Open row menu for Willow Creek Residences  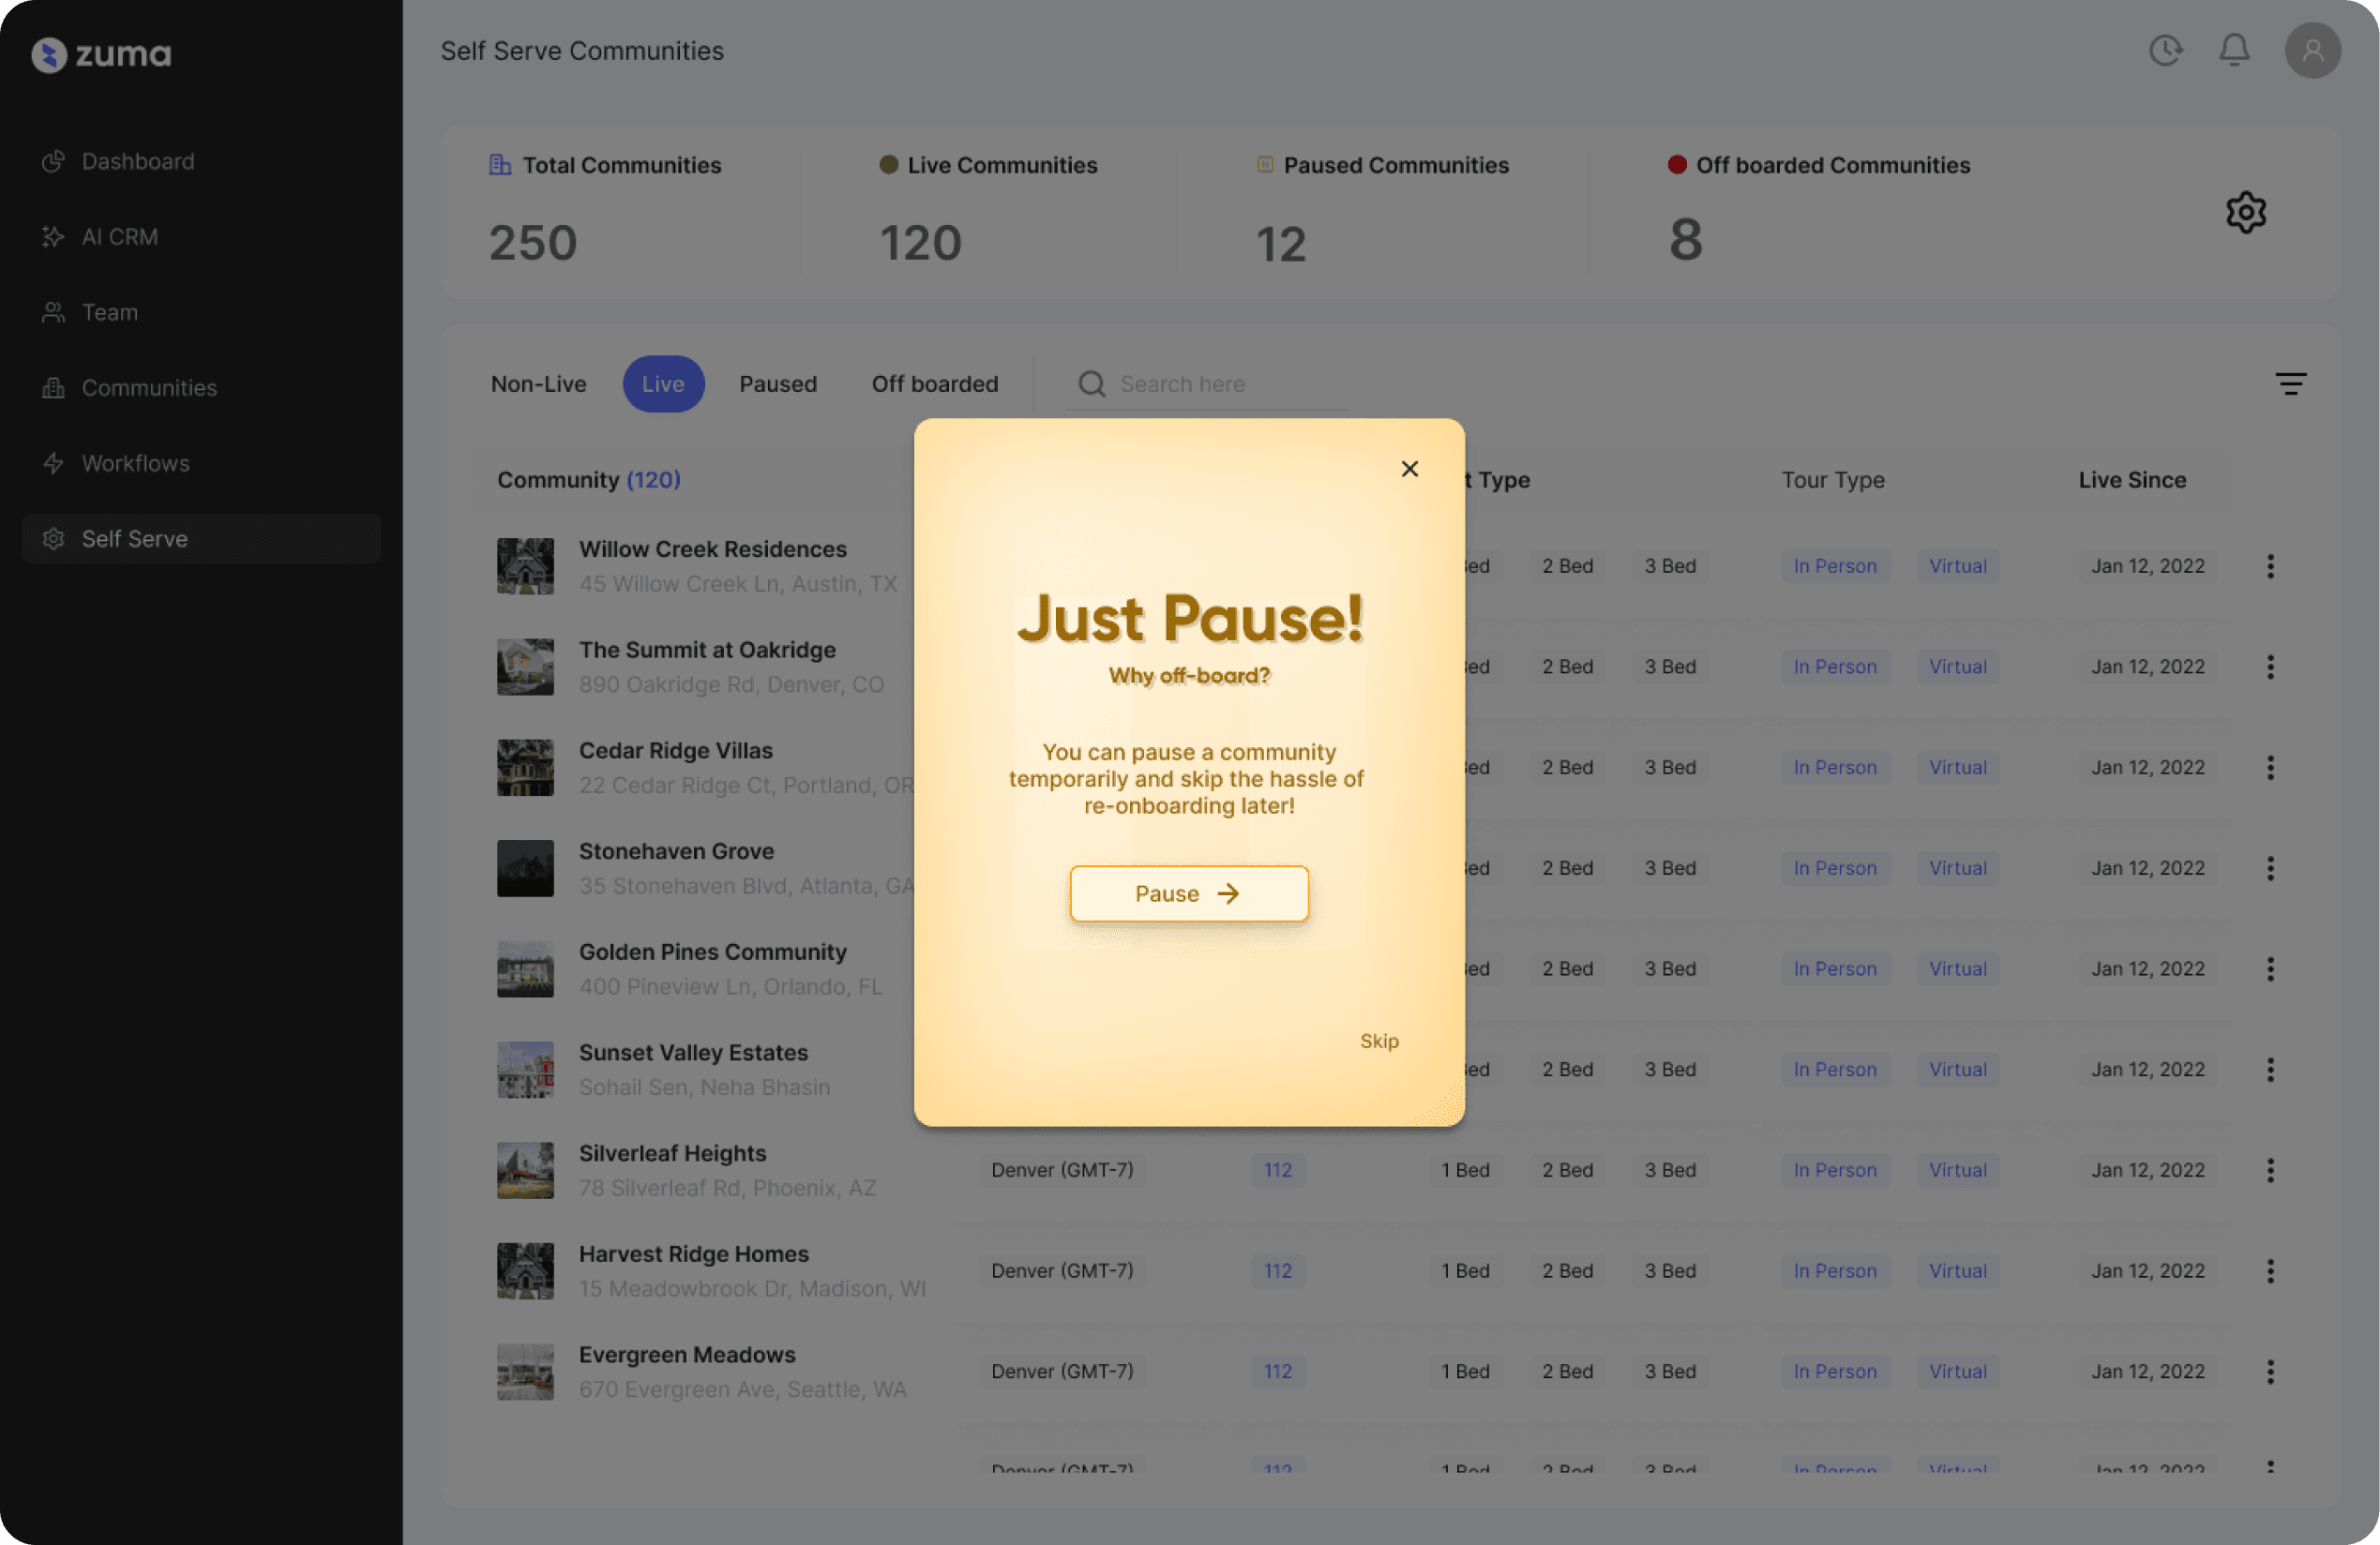click(x=2270, y=566)
